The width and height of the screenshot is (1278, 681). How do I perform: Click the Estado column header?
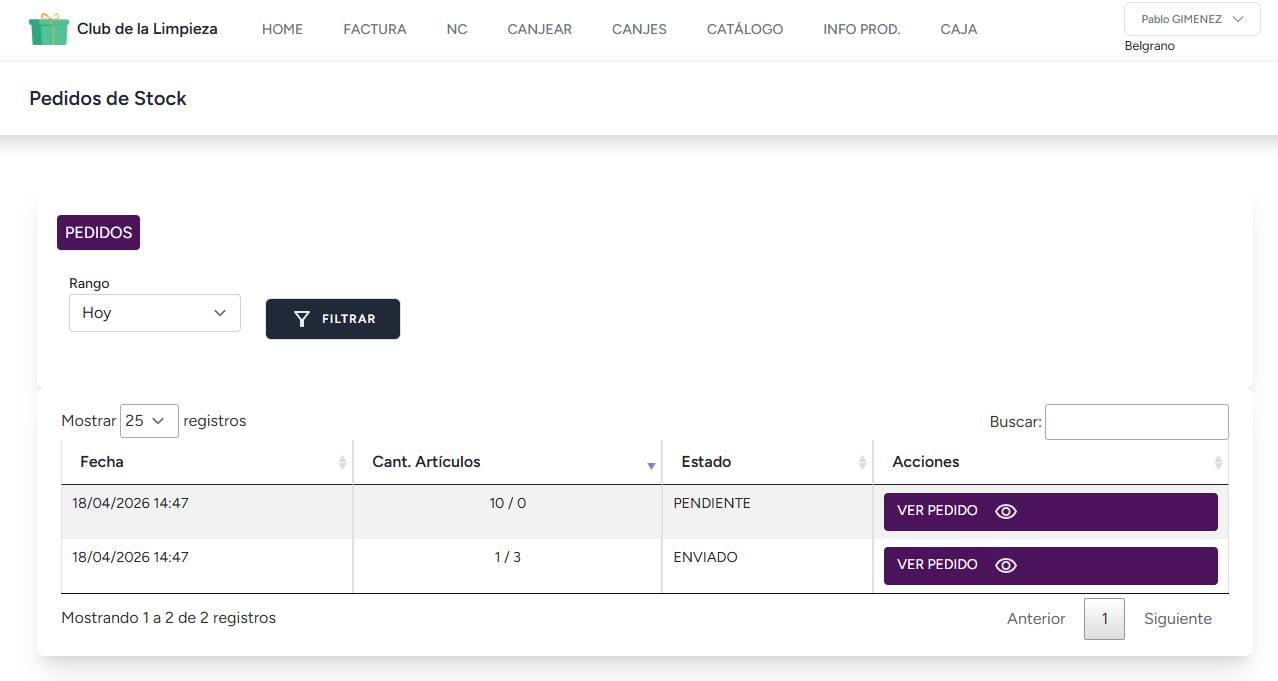pyautogui.click(x=768, y=462)
